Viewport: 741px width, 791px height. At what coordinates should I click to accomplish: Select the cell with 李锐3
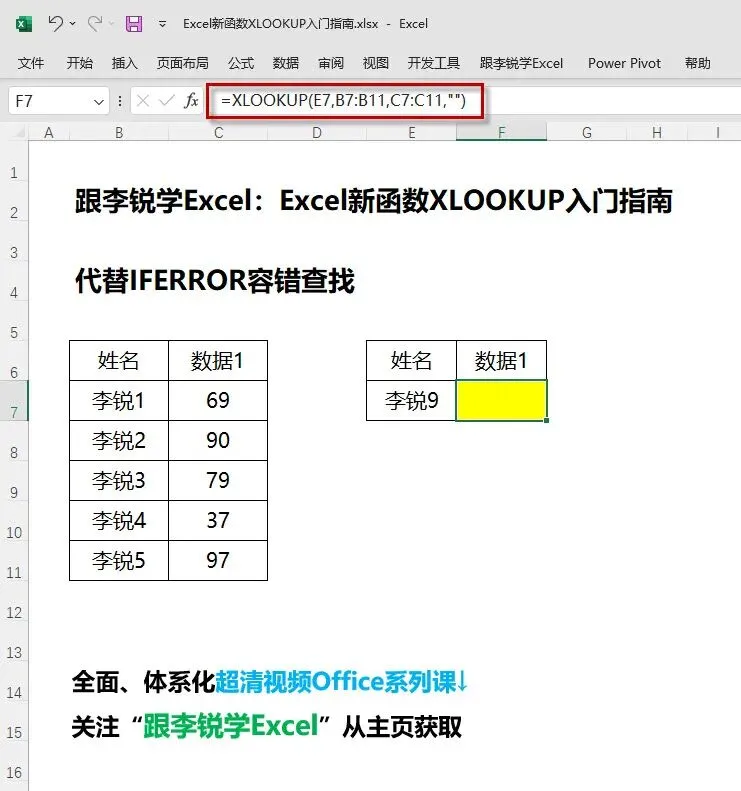click(119, 480)
